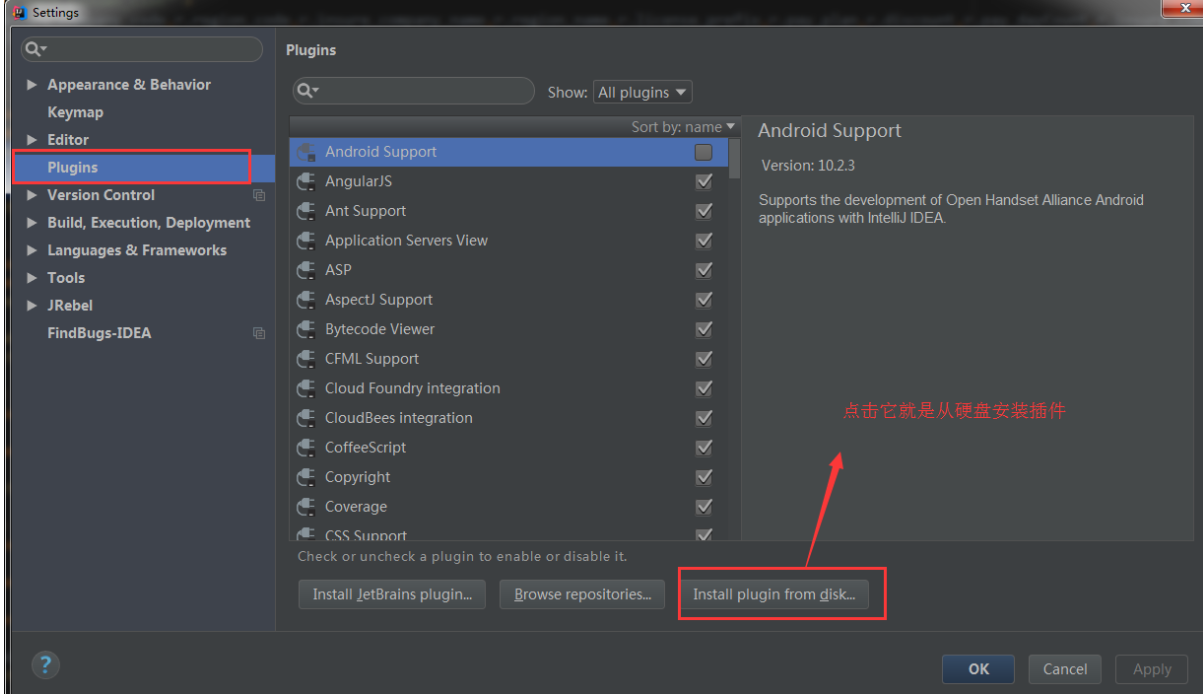Expand the JRebel section arrow
This screenshot has width=1203, height=694.
[32, 305]
